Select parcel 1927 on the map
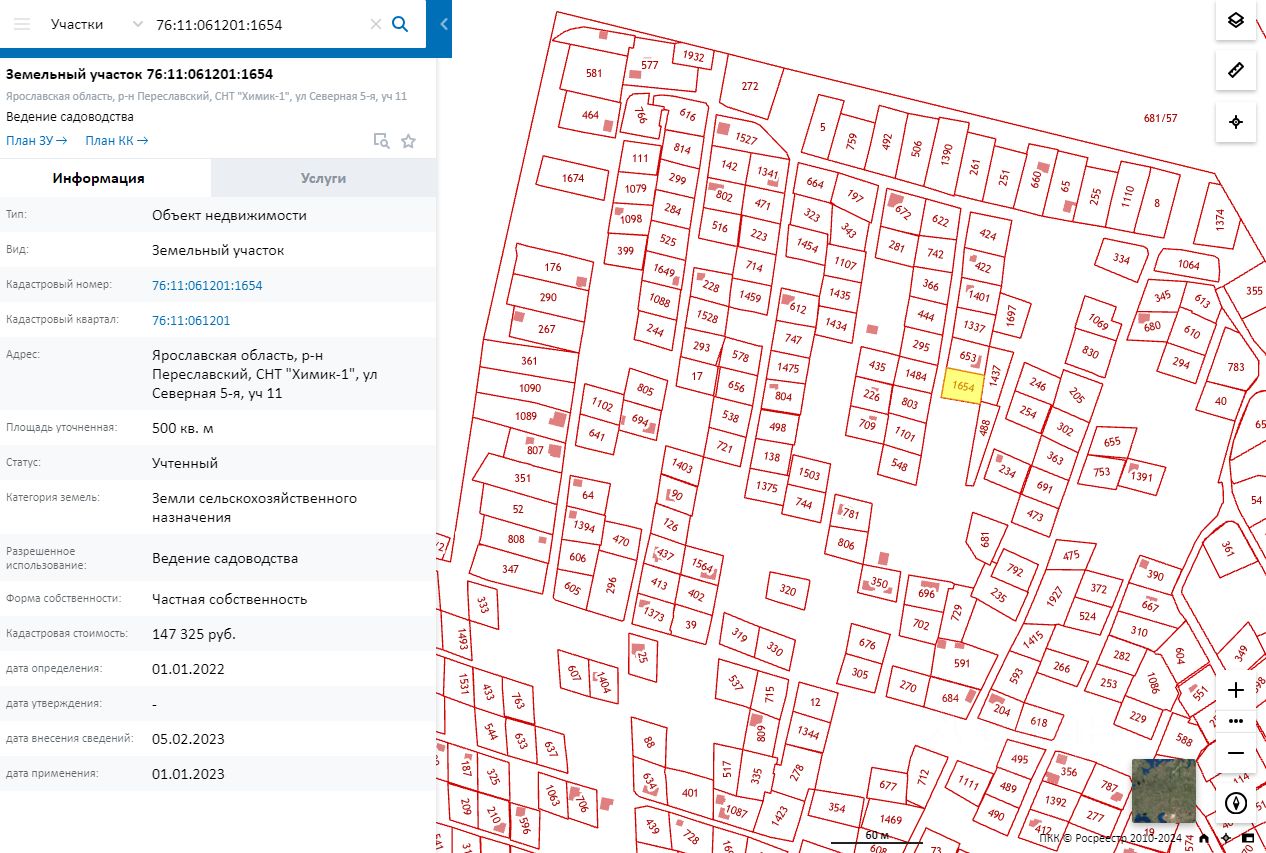 pyautogui.click(x=1054, y=597)
